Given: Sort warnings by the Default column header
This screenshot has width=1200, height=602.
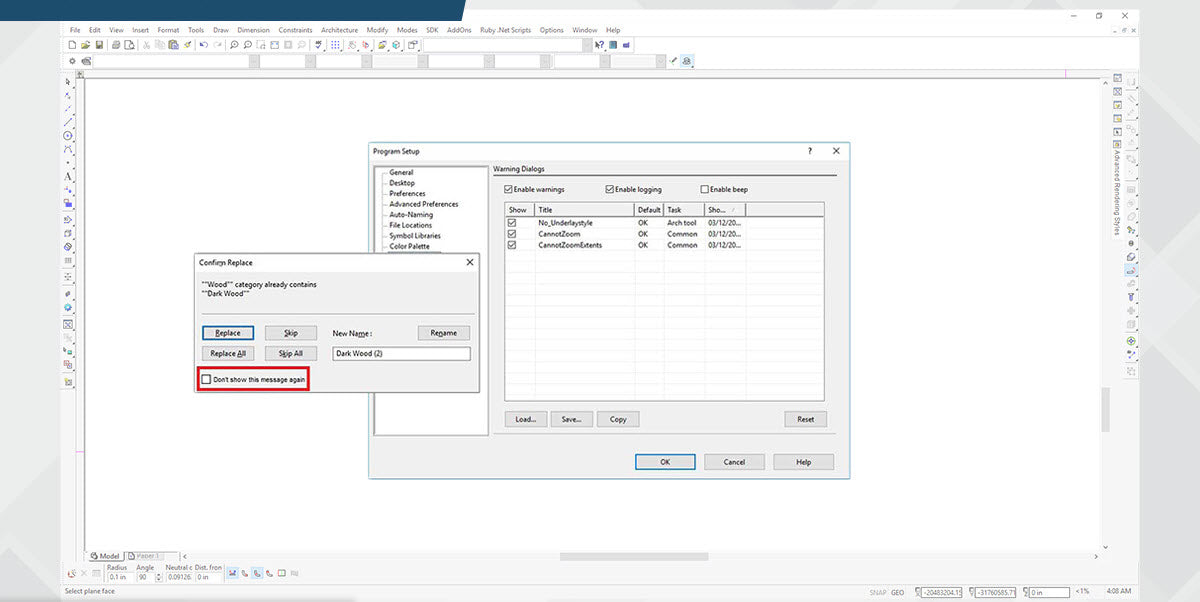Looking at the screenshot, I should tap(649, 210).
